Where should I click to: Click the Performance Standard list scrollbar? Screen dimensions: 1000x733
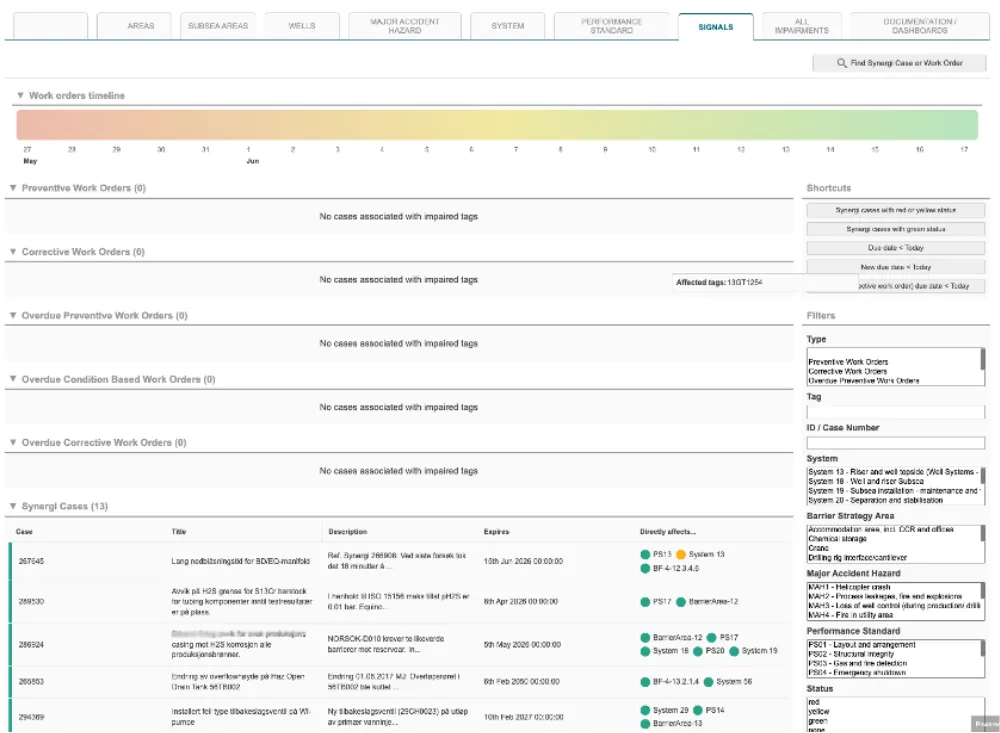coord(982,648)
